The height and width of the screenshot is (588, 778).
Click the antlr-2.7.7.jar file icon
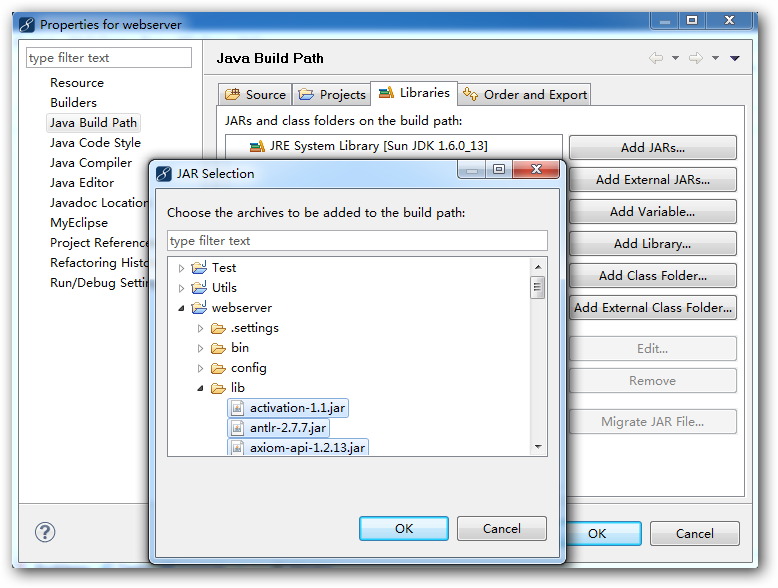238,428
